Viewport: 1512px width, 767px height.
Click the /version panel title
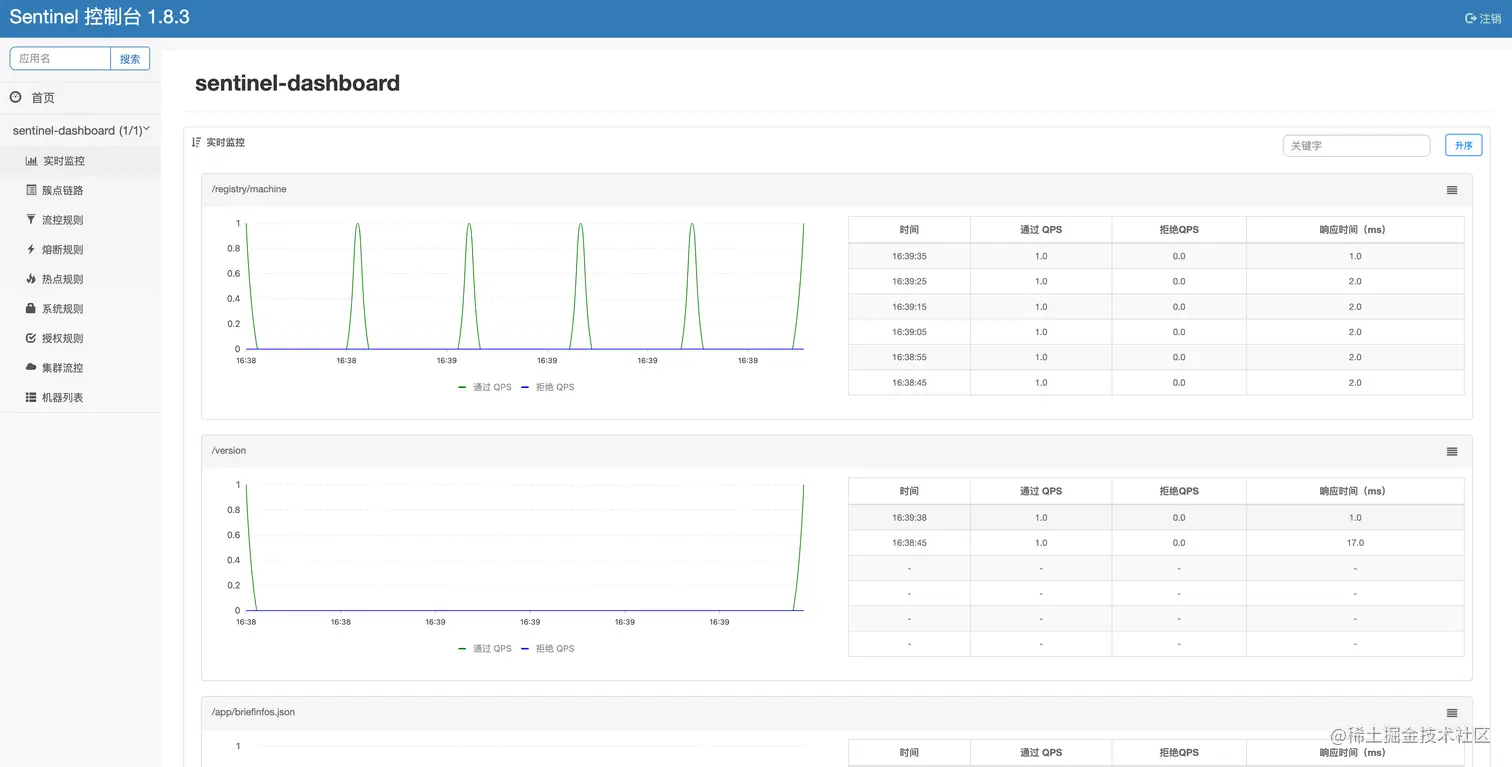pyautogui.click(x=229, y=451)
